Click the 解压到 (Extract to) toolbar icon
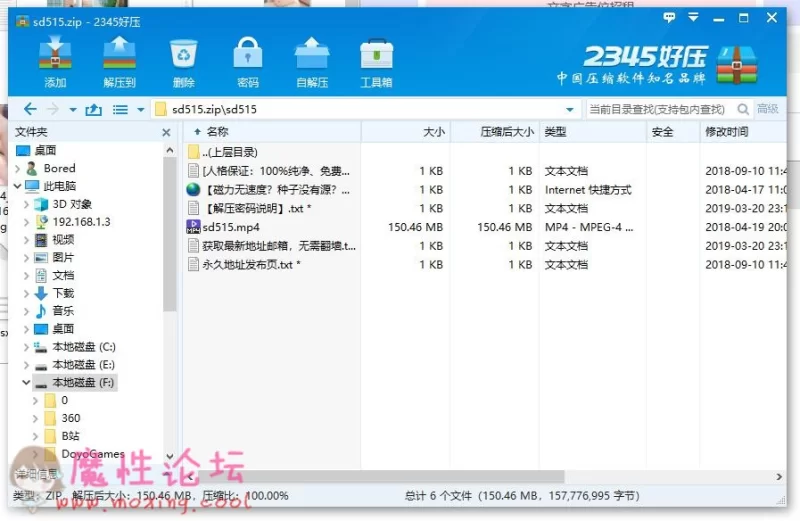This screenshot has width=800, height=521. coord(119,62)
